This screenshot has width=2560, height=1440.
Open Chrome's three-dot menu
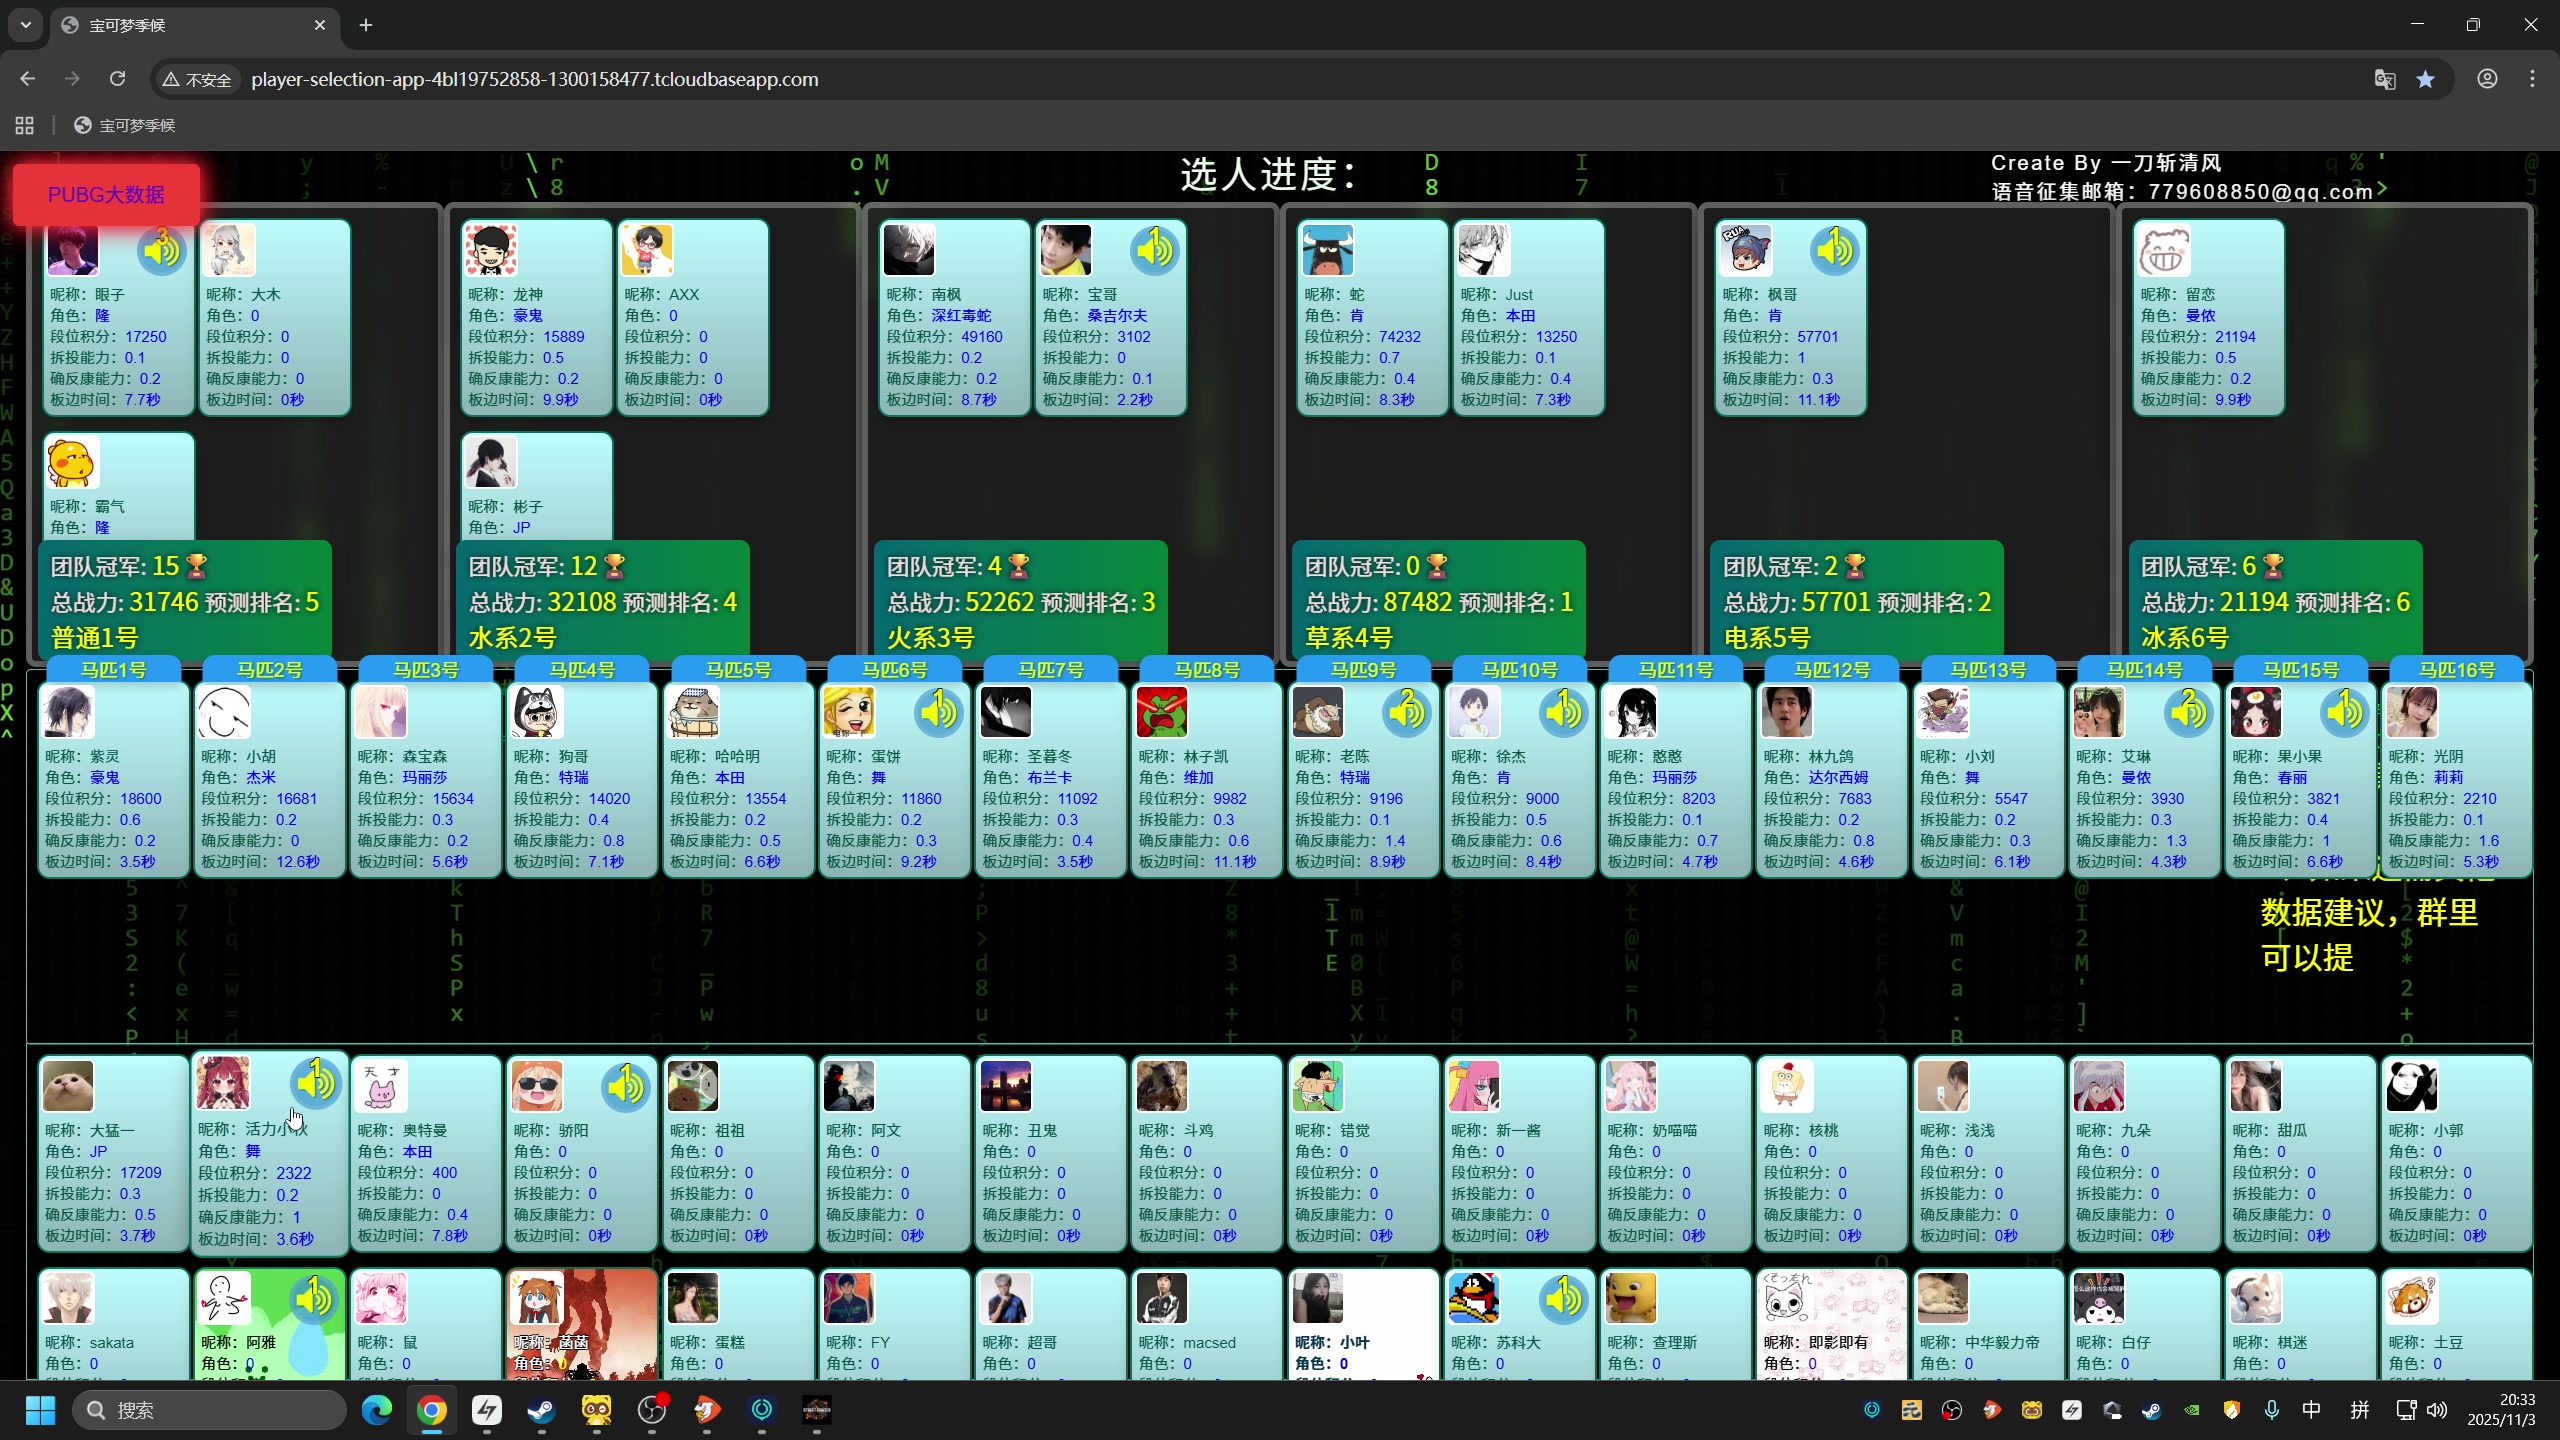2532,79
